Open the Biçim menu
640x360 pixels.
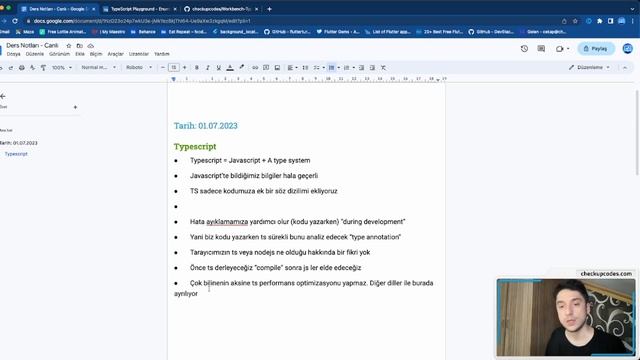(96, 54)
